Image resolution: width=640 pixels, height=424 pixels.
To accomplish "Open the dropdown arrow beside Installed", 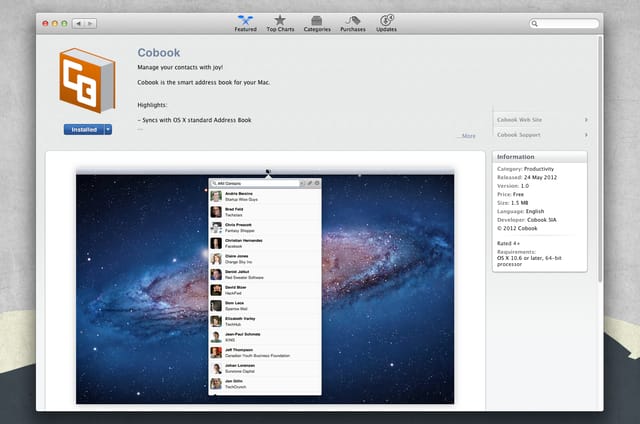I will (x=108, y=129).
